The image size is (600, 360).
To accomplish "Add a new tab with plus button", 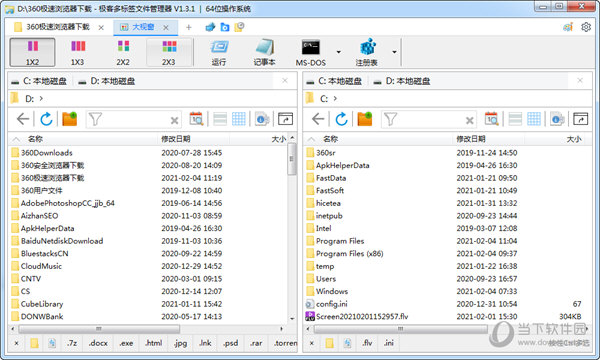I will click(189, 27).
